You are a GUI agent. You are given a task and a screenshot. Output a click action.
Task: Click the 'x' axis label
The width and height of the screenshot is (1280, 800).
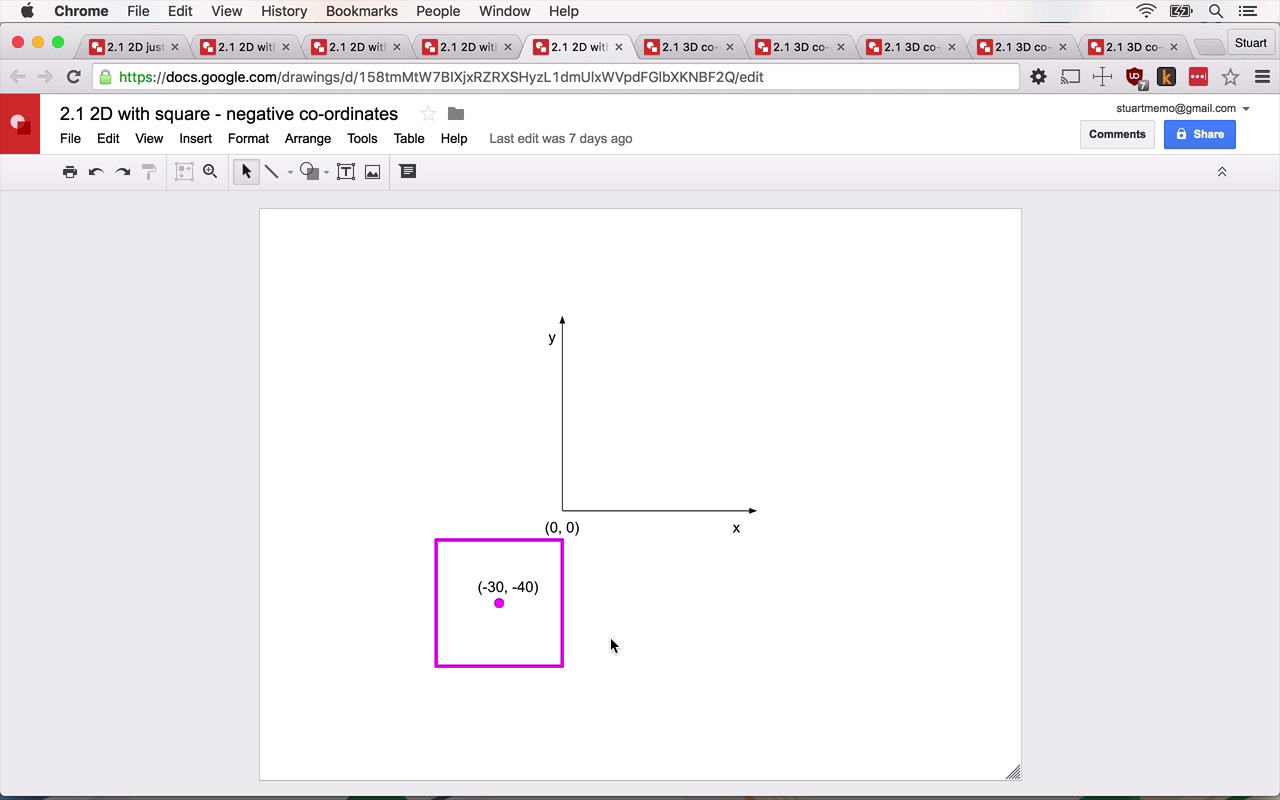[x=736, y=528]
